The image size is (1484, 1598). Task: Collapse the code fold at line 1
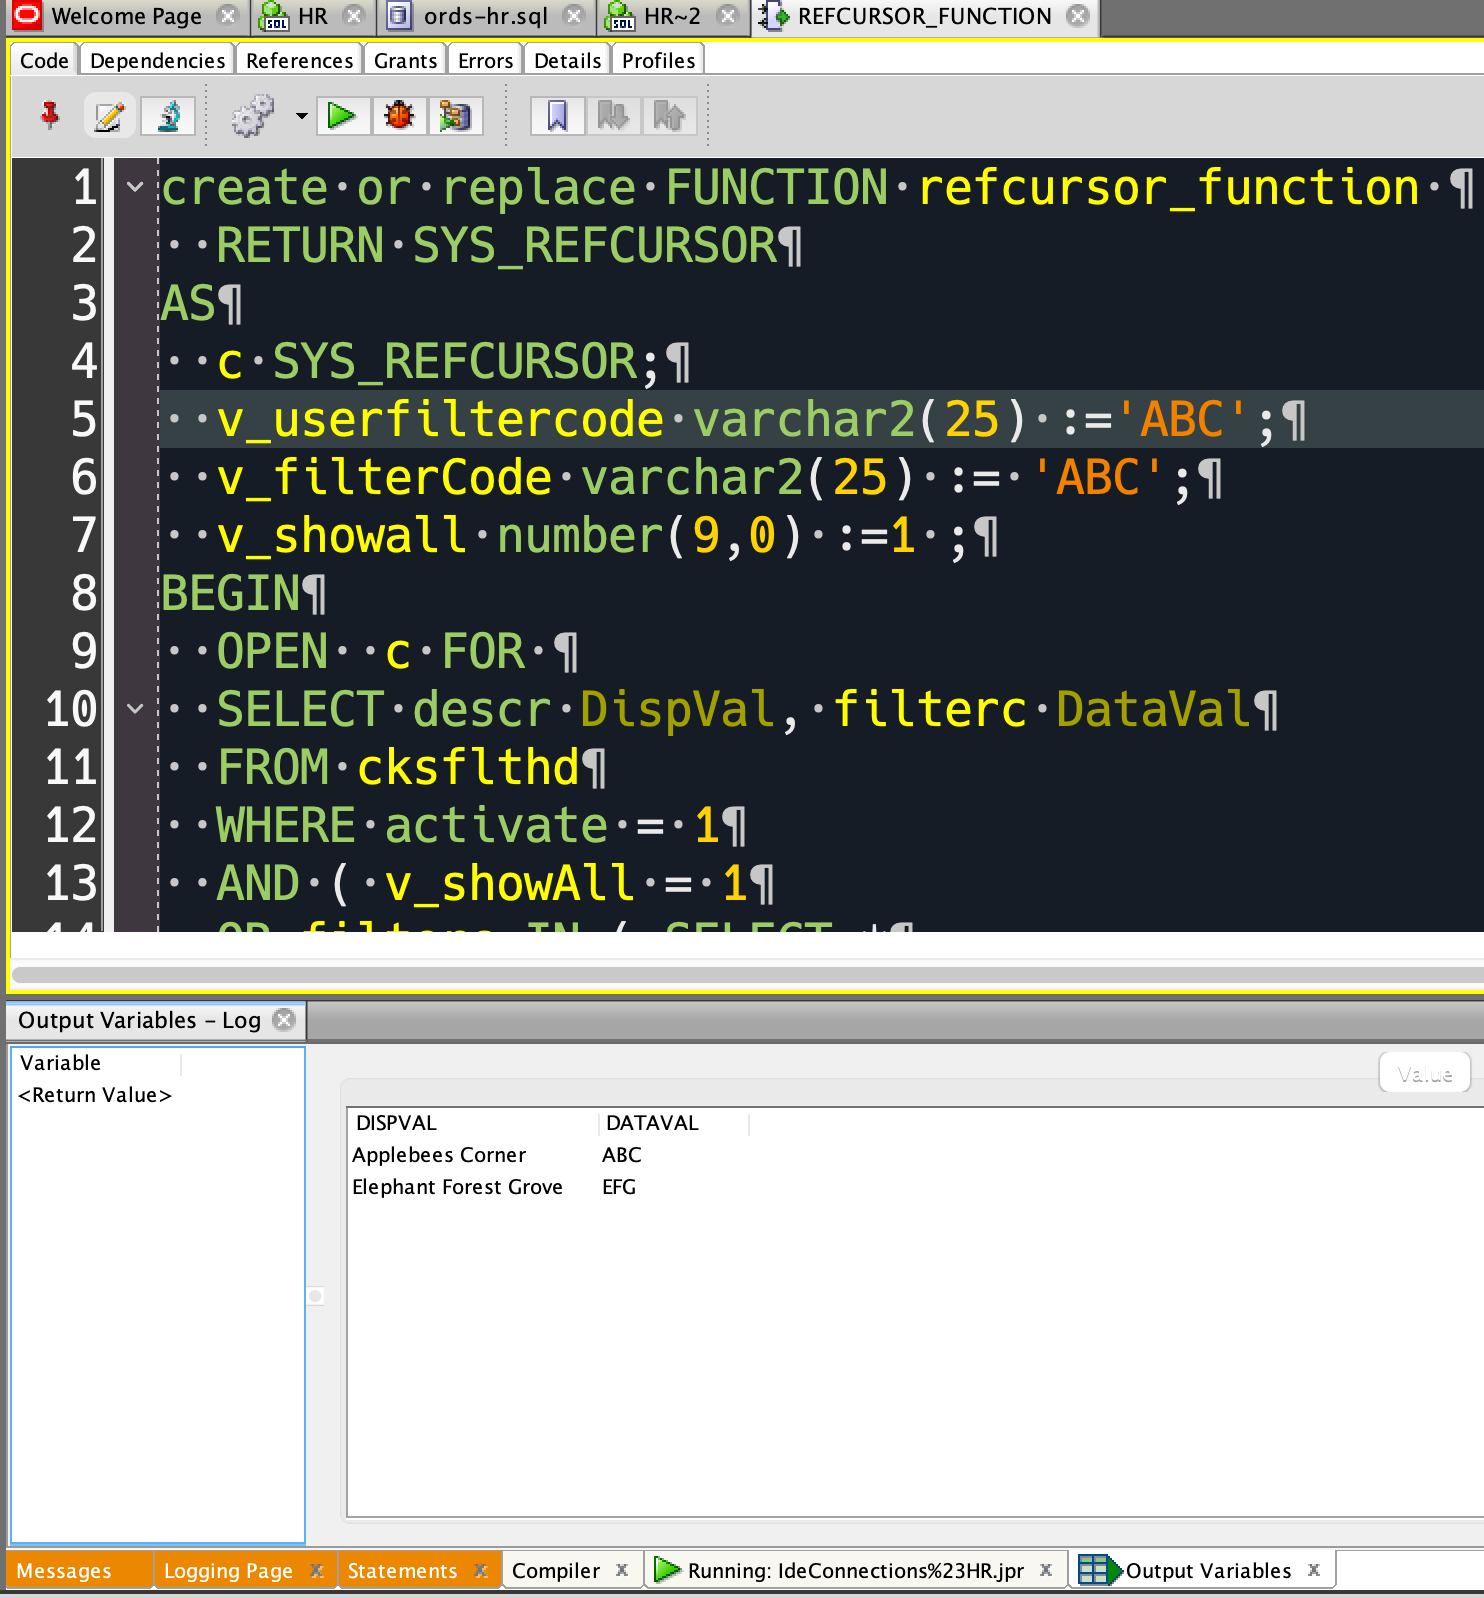click(x=135, y=187)
